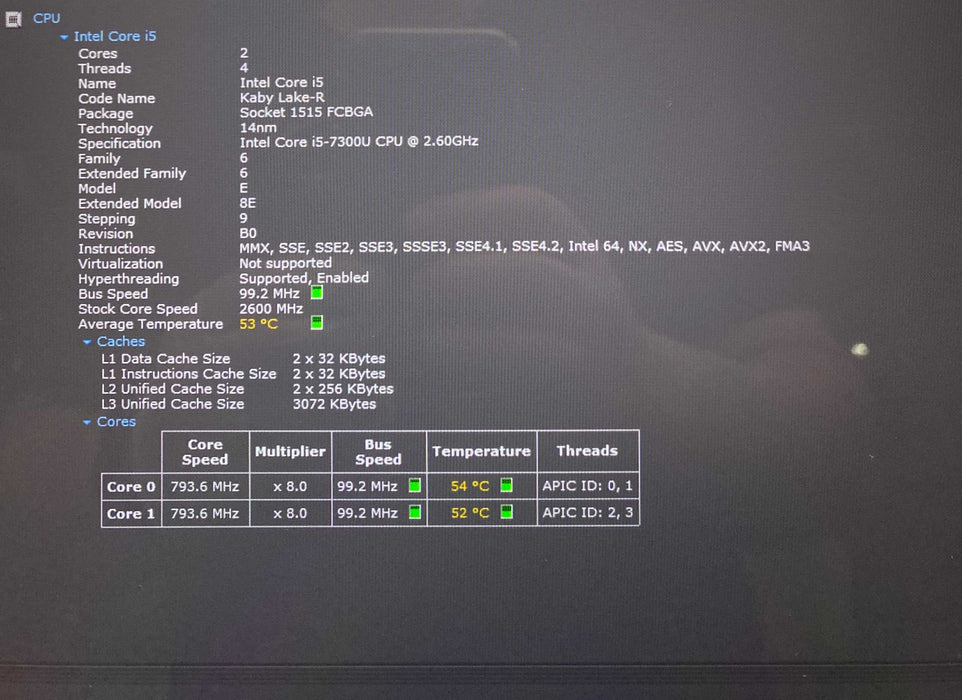Screen dimensions: 962x700
Task: Collapse the Caches section arrow
Action: 88,342
